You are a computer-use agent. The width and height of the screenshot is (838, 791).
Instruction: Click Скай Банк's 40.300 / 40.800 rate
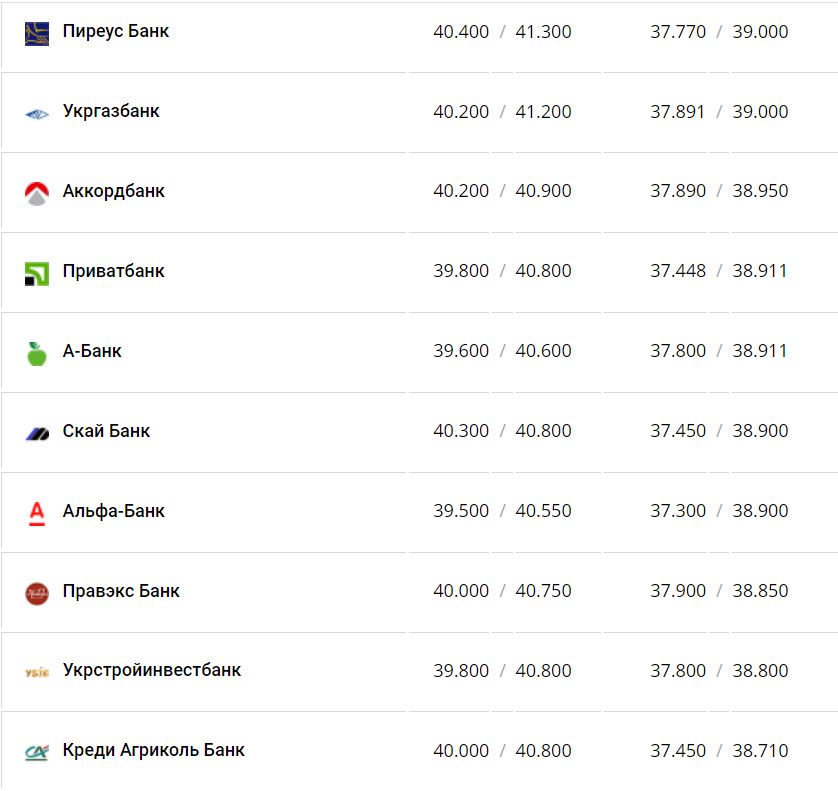pyautogui.click(x=502, y=431)
